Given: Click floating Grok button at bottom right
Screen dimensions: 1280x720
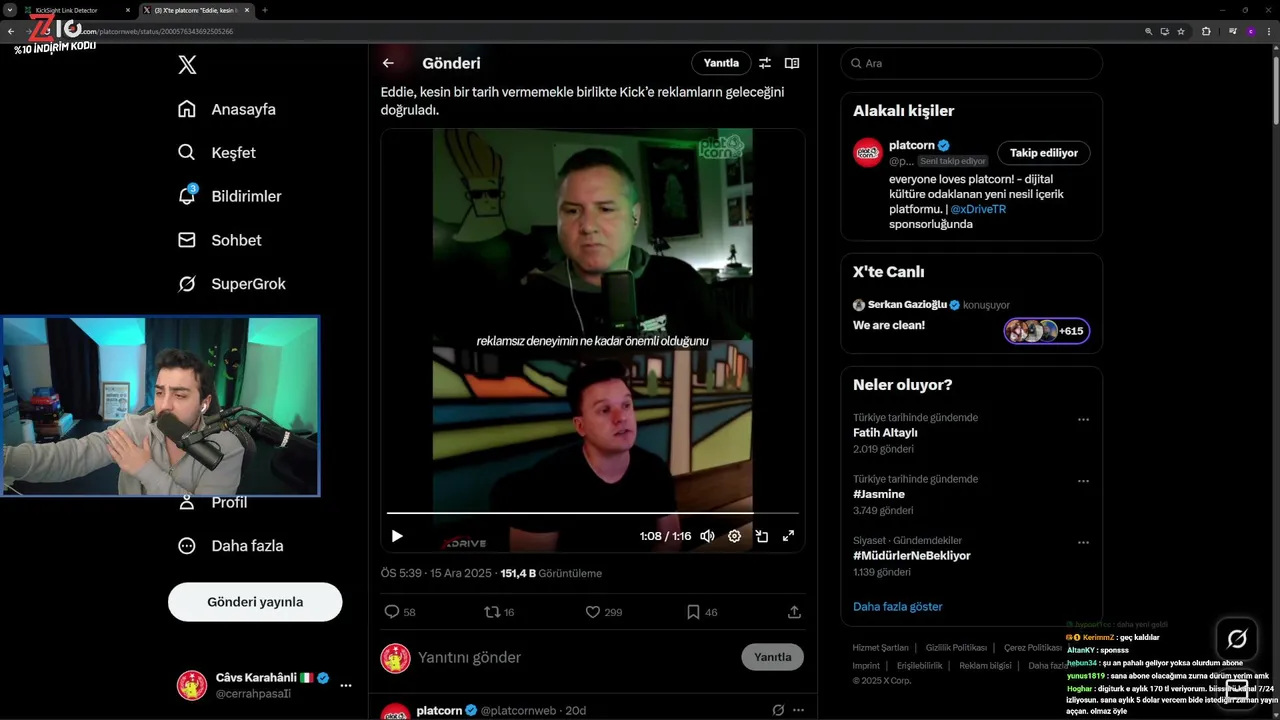Looking at the screenshot, I should click(1237, 639).
